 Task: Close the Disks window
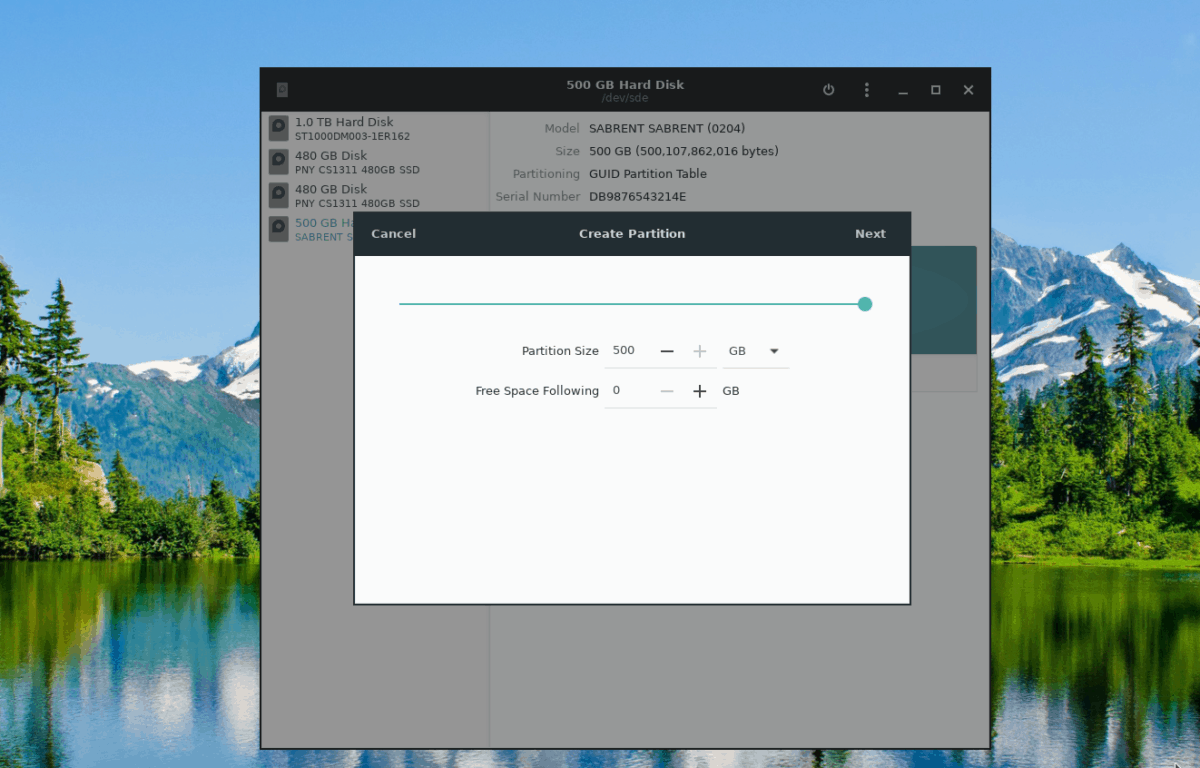click(968, 90)
